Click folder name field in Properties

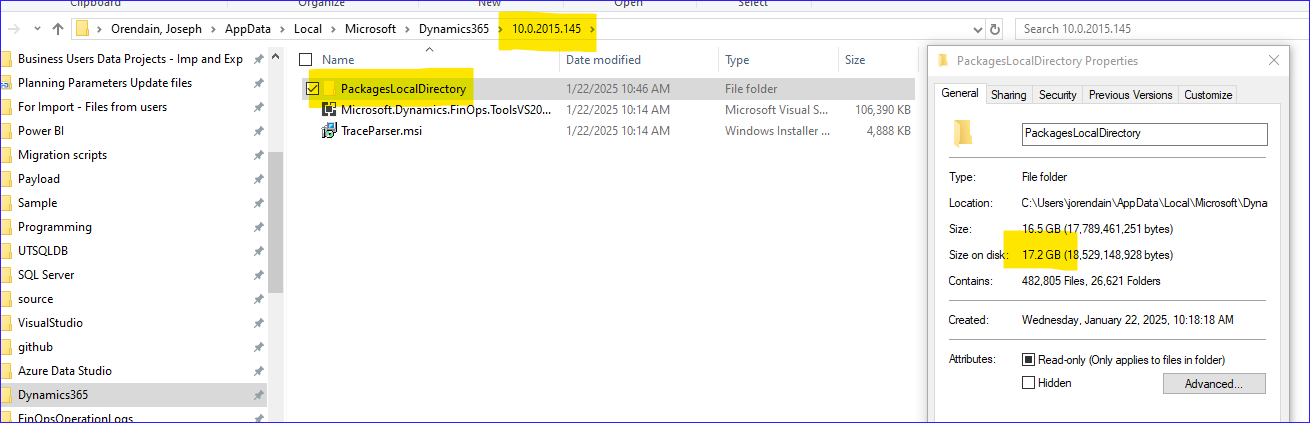pyautogui.click(x=1144, y=133)
